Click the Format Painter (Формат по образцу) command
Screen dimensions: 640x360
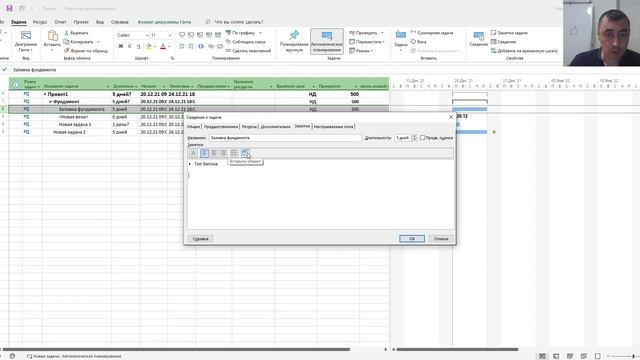86,51
